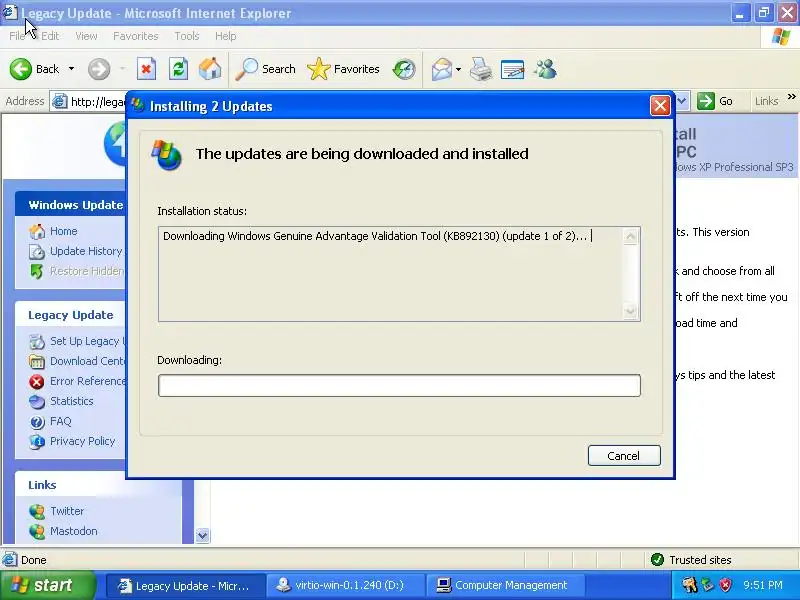Viewport: 800px width, 600px height.
Task: Open the History icon in toolbar
Action: coord(404,69)
